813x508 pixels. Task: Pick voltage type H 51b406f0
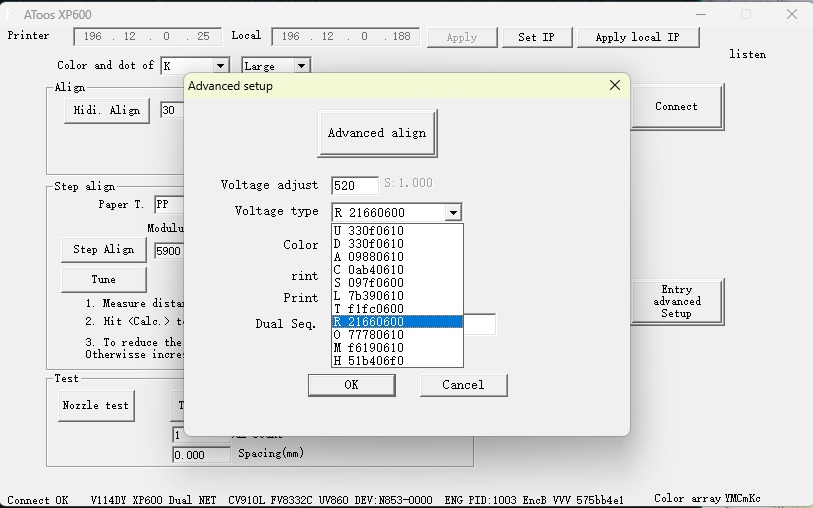point(397,360)
